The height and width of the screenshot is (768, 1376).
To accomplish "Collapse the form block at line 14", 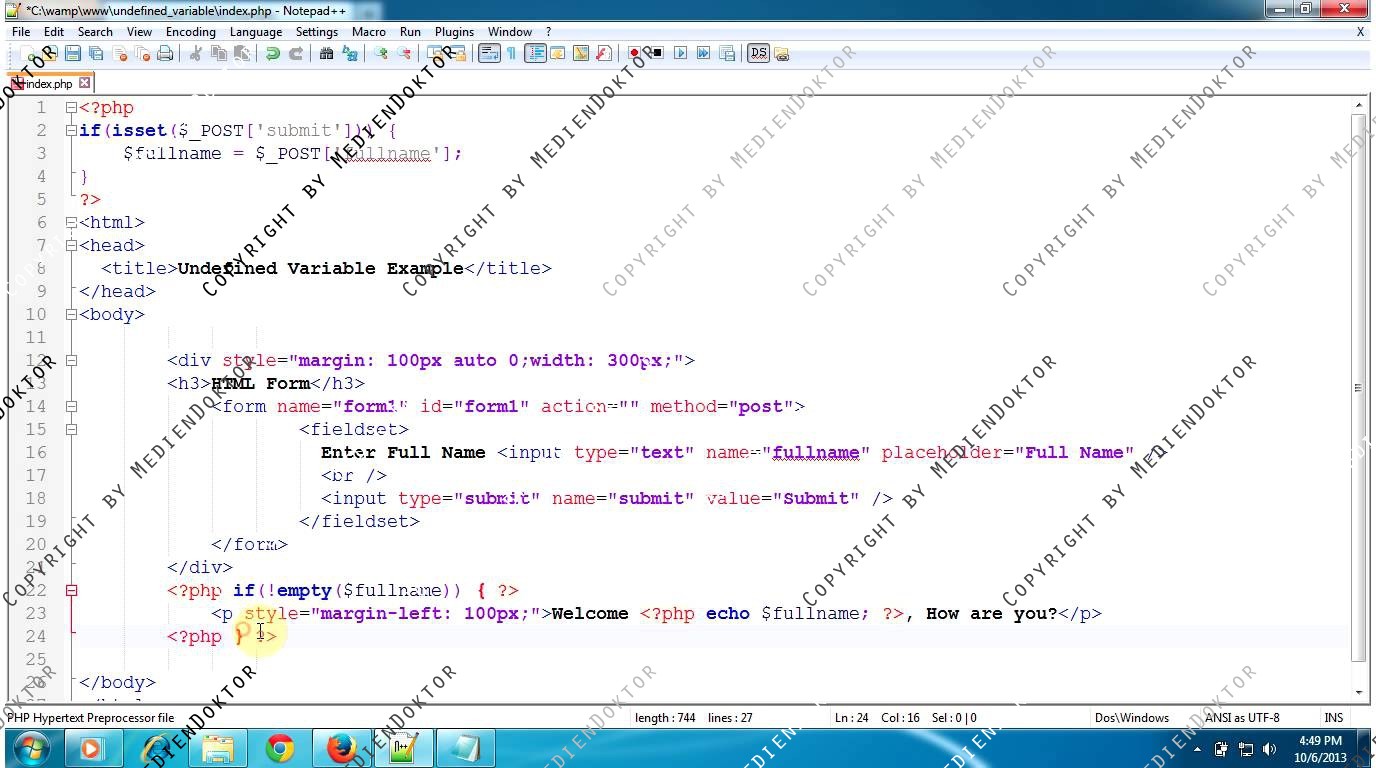I will click(71, 406).
